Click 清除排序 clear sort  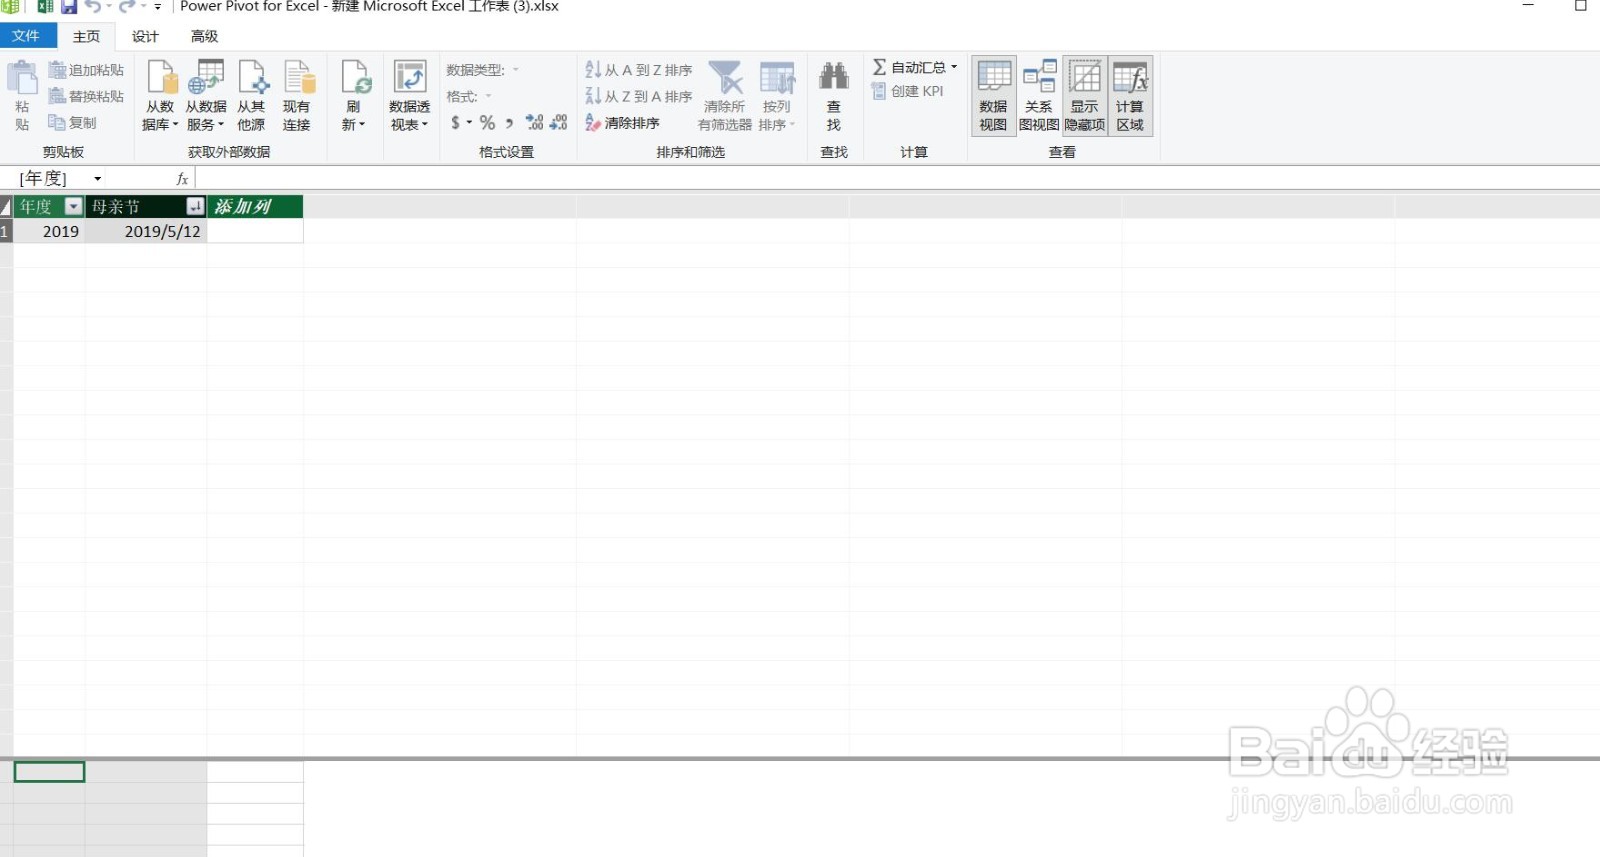point(622,123)
